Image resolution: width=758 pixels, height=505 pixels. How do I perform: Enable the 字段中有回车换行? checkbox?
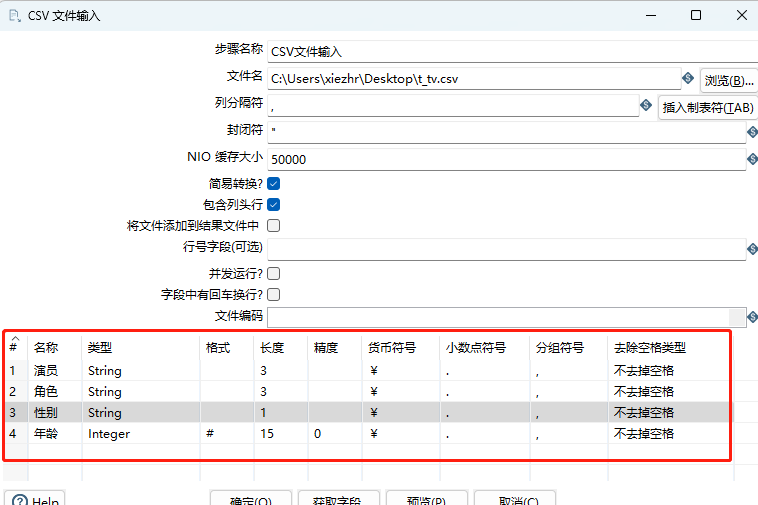coord(274,294)
